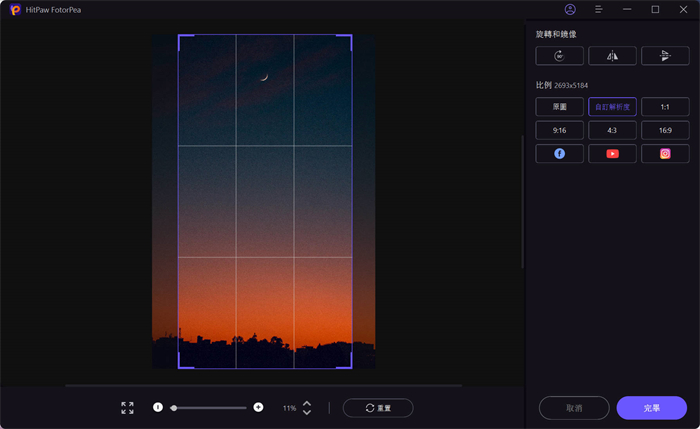700x429 pixels.
Task: Click the zoom slider handle
Action: click(174, 408)
